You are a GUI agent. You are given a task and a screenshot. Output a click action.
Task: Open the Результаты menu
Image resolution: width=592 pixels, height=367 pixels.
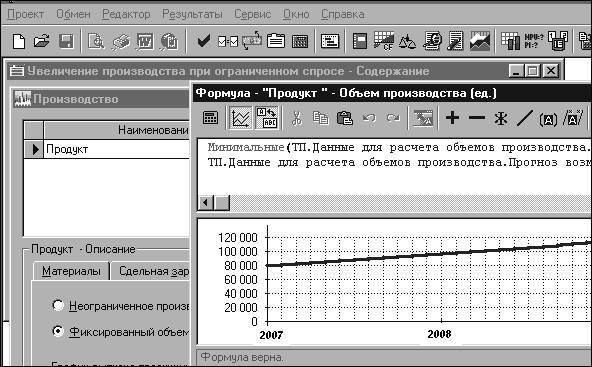coord(192,14)
